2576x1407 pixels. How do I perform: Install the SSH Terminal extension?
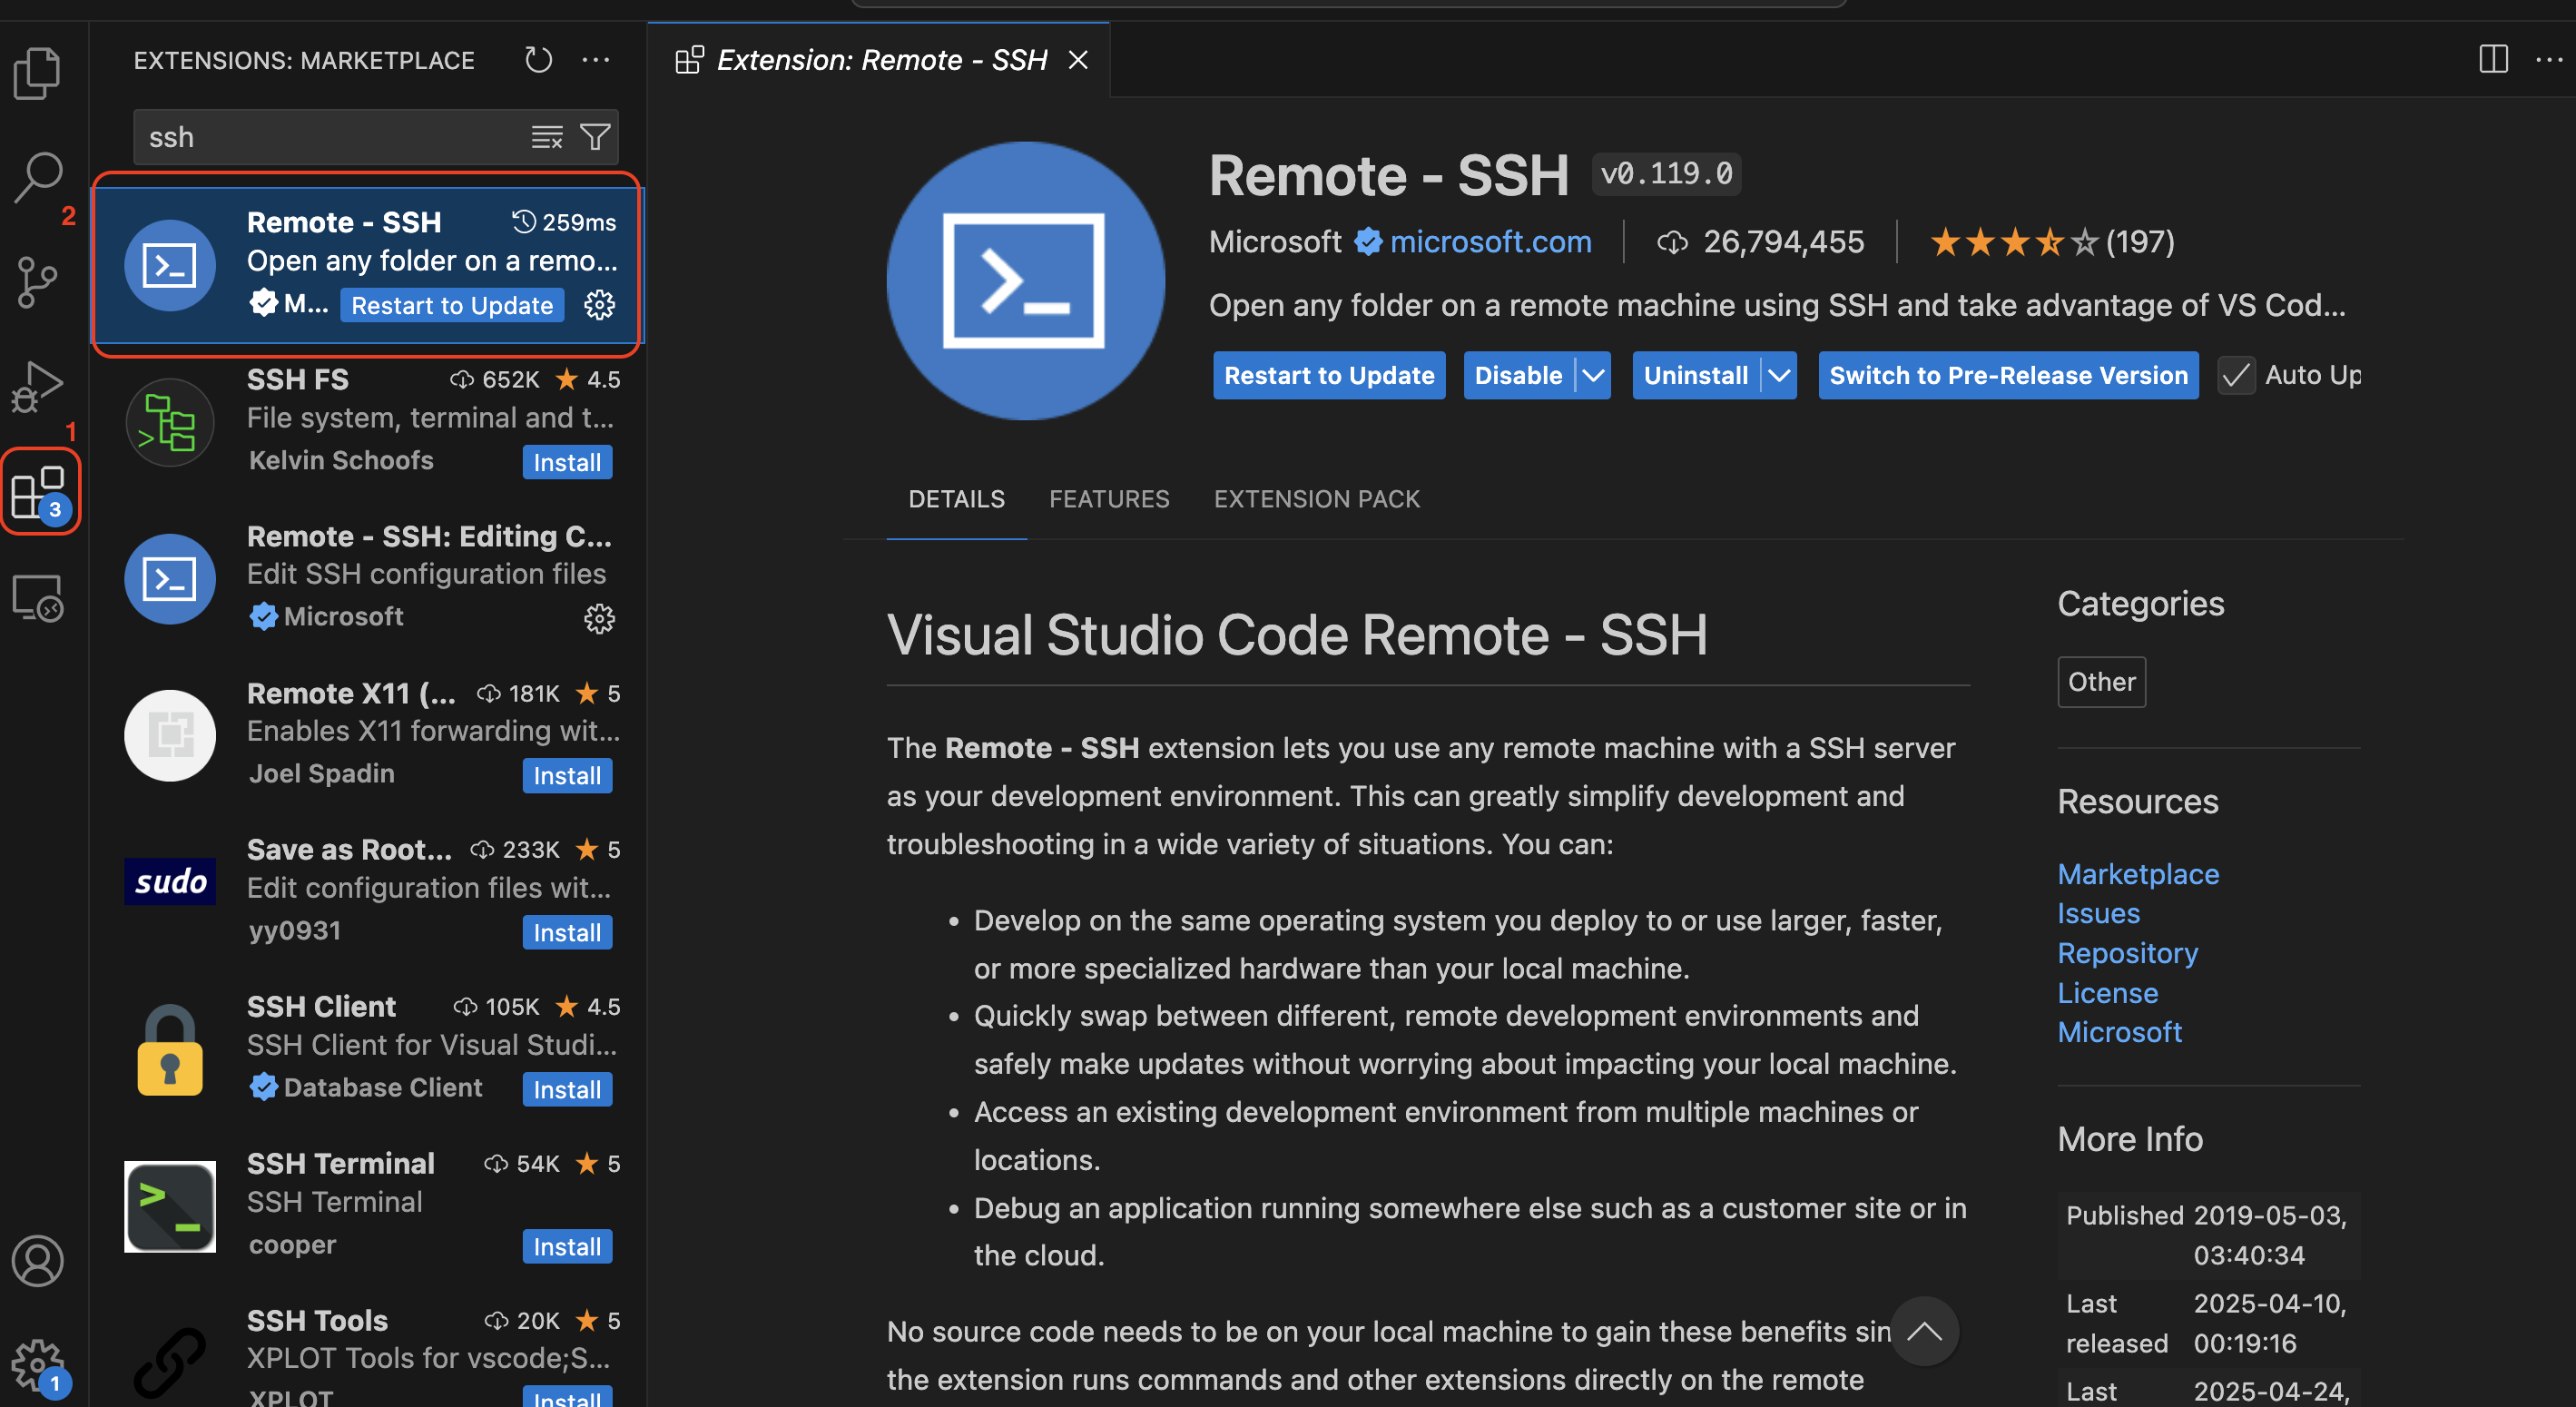tap(567, 1246)
